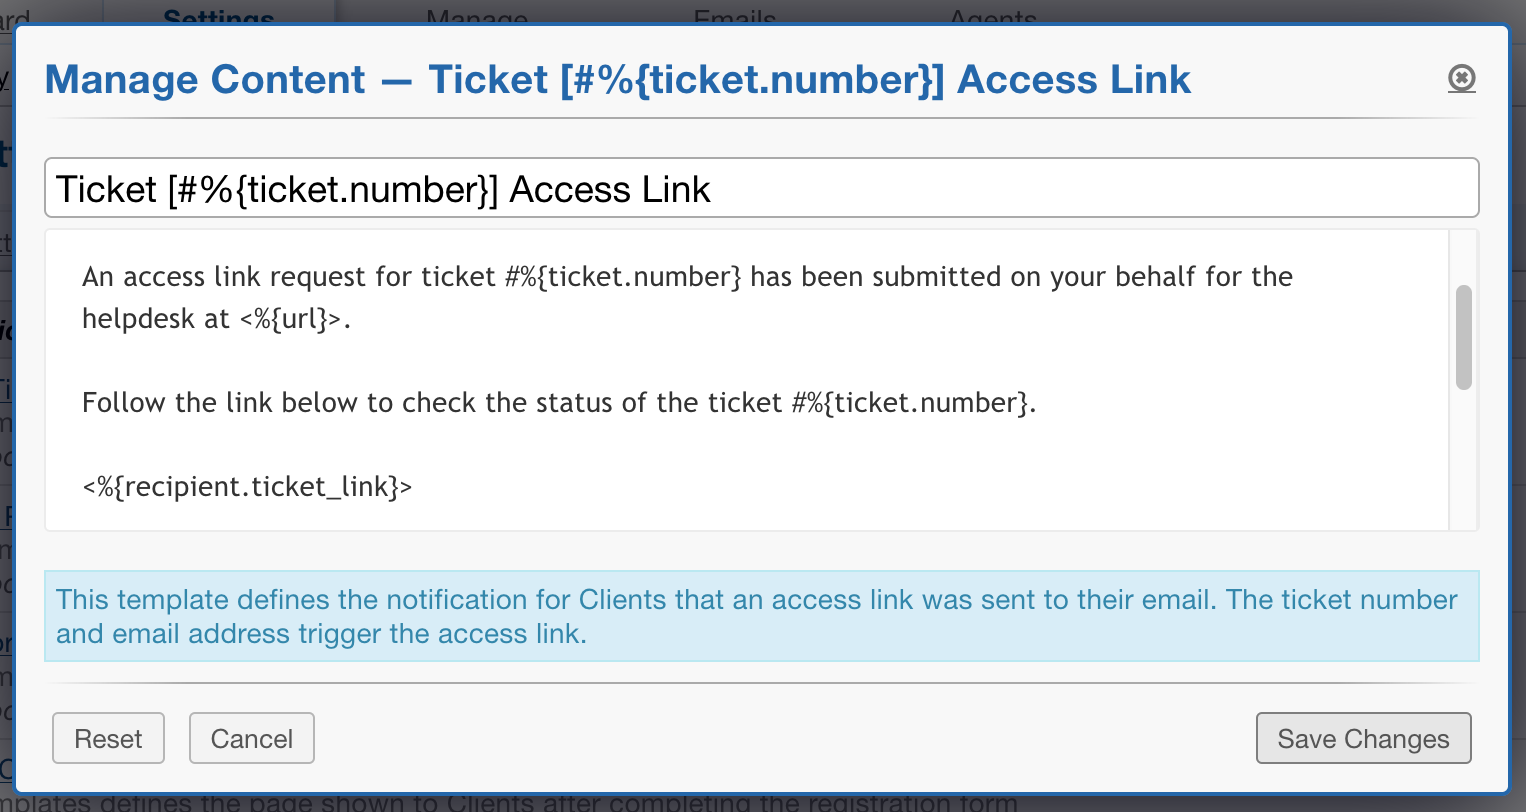Click the Reset button
This screenshot has height=812, width=1526.
click(108, 738)
